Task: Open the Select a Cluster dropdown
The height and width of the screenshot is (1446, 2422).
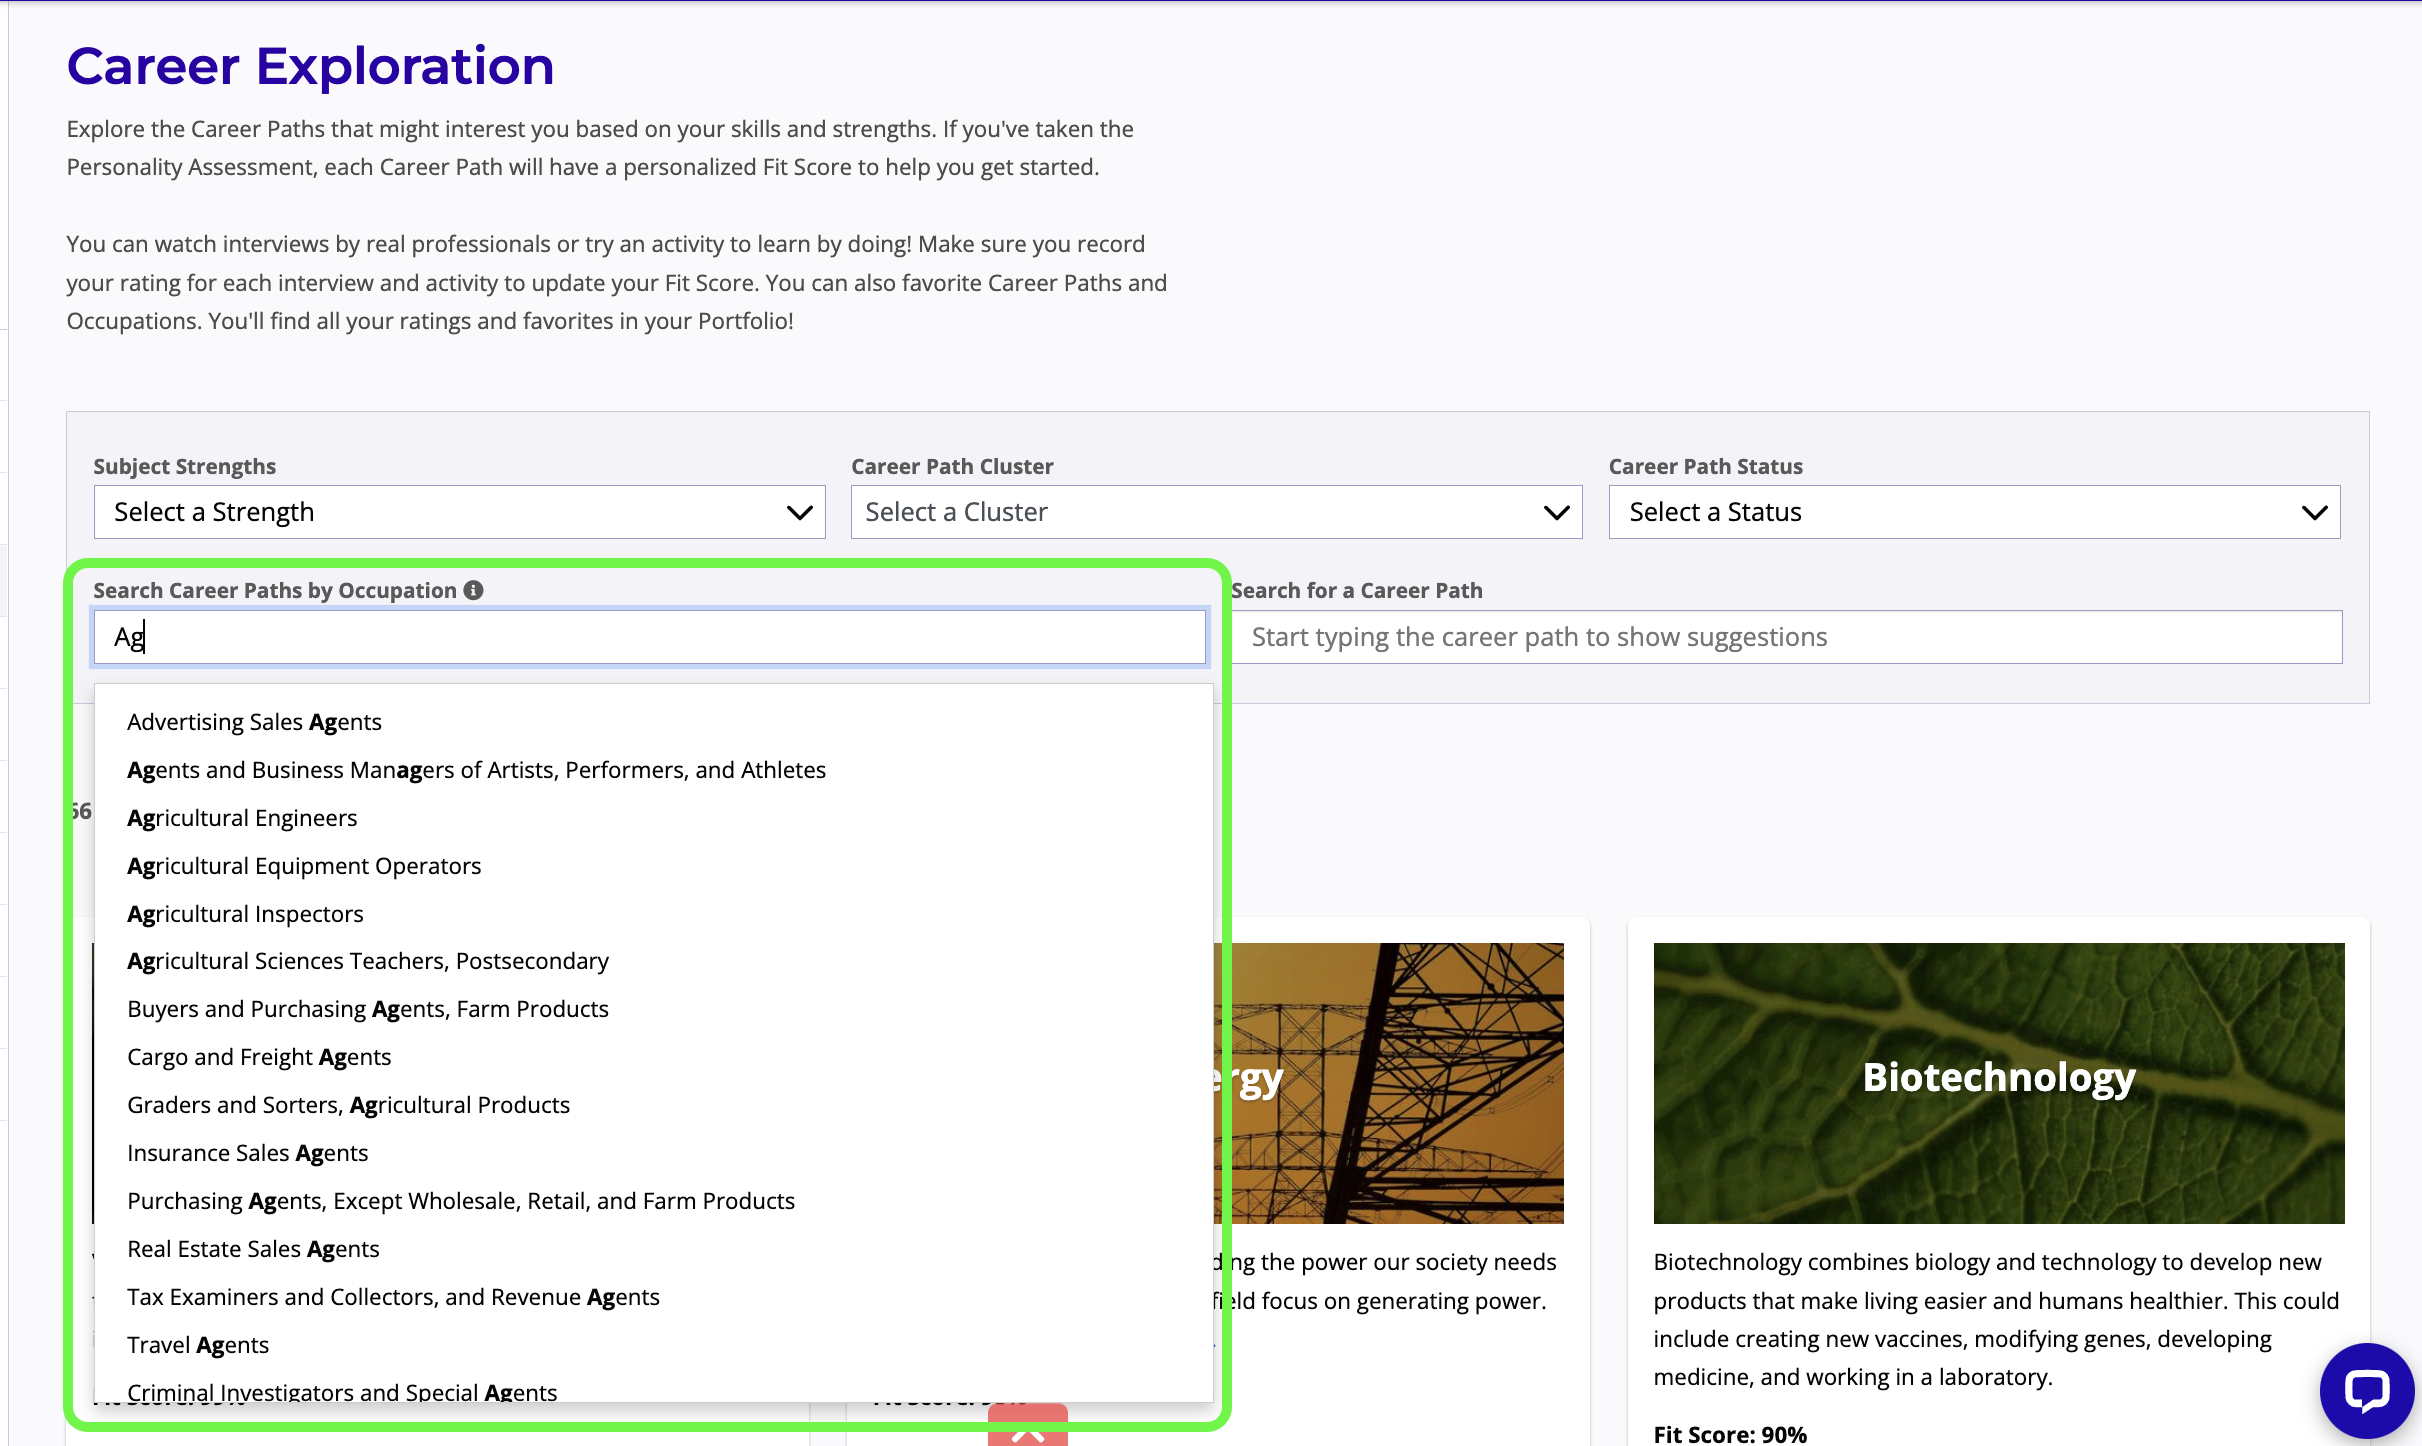Action: point(1215,512)
